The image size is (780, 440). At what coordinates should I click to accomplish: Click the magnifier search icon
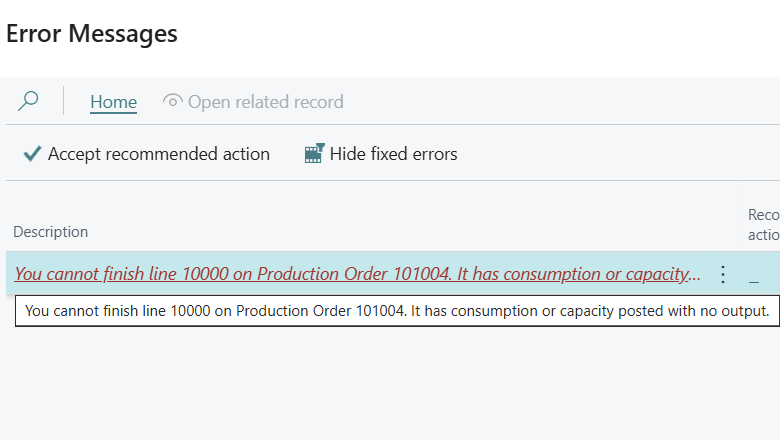(x=28, y=101)
